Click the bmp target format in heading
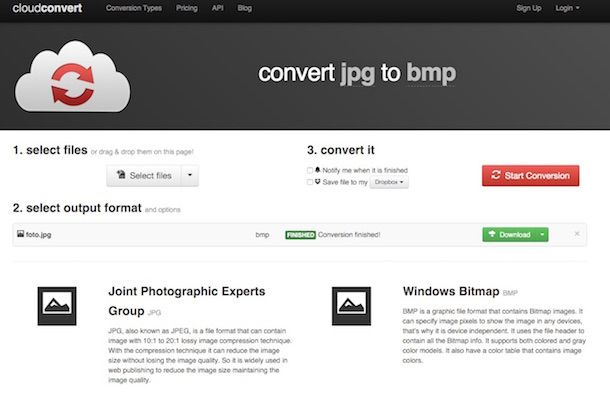Image resolution: width=610 pixels, height=402 pixels. coord(431,73)
